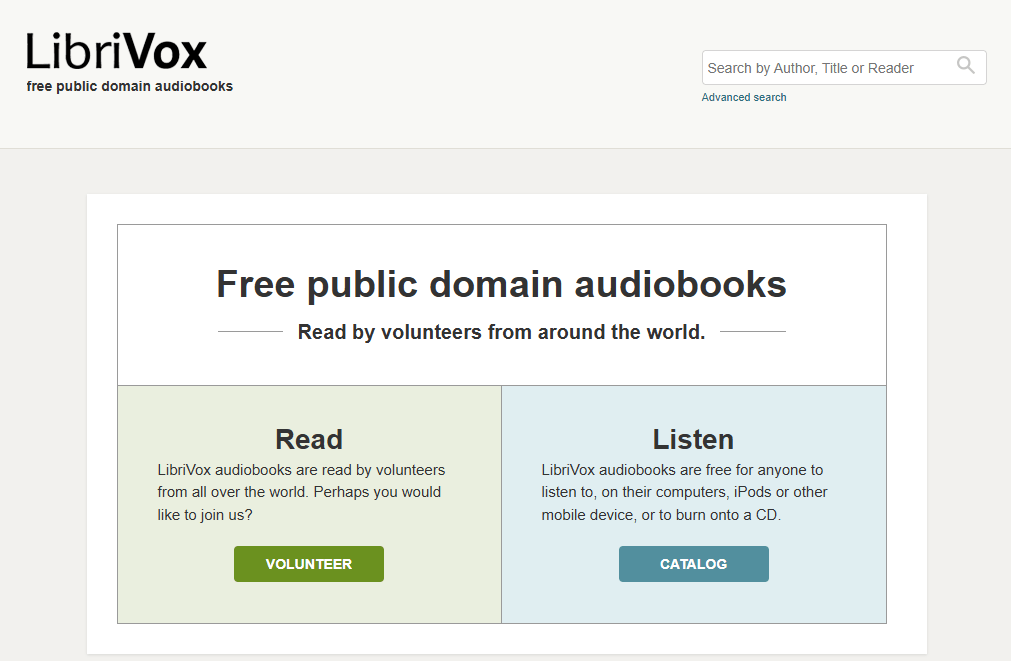
Task: Click the bold 'Vox' part of the logo
Action: tap(168, 51)
